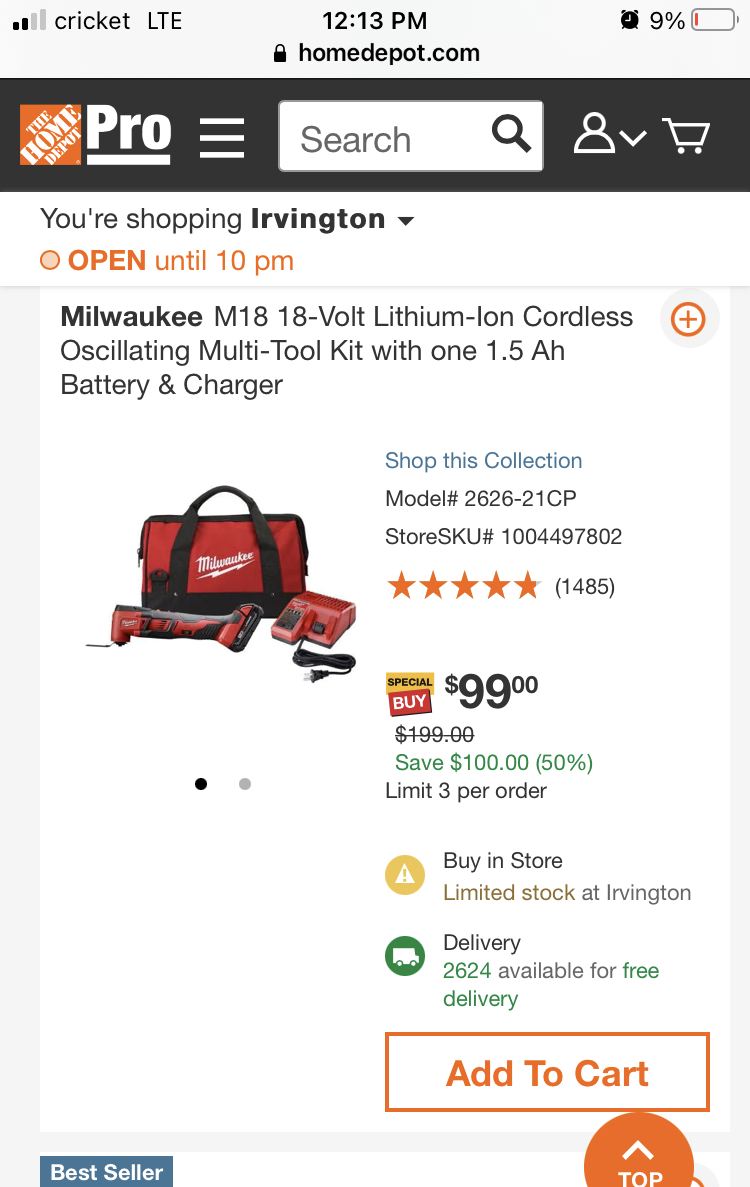Tap the orange plus add-to-list icon
750x1187 pixels.
[688, 319]
